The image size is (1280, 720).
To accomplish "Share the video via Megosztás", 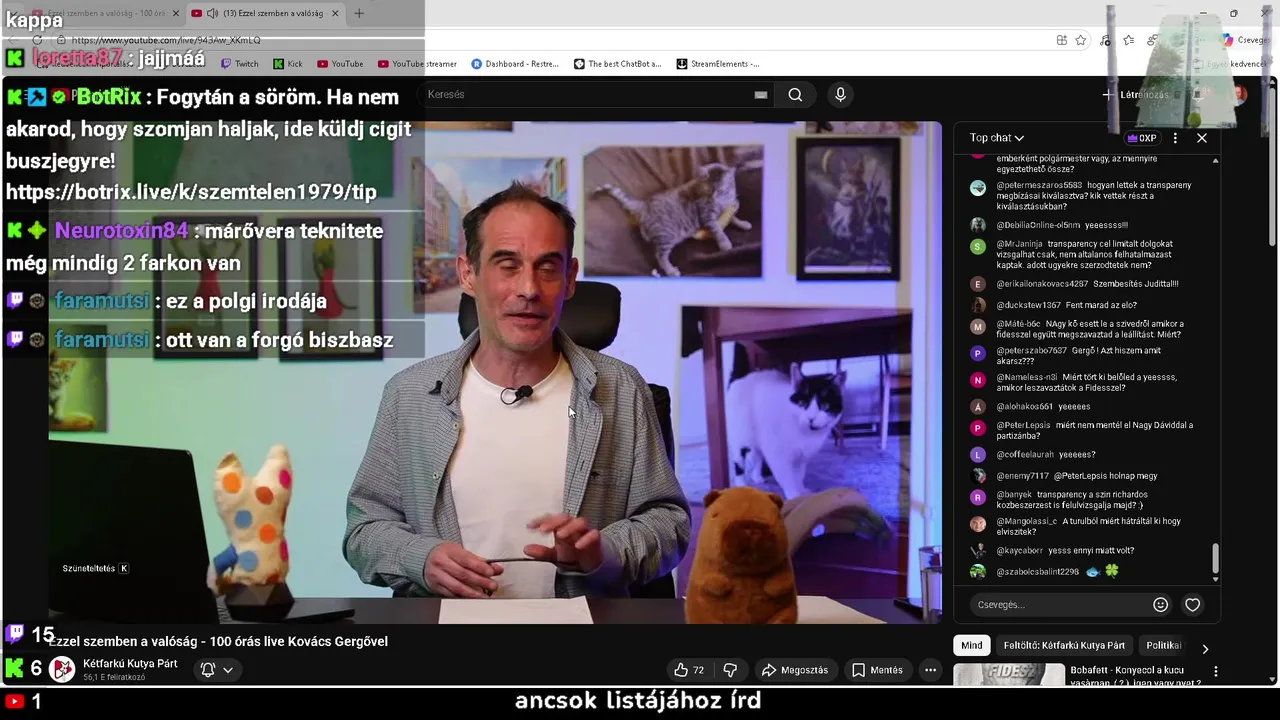I will pyautogui.click(x=795, y=670).
